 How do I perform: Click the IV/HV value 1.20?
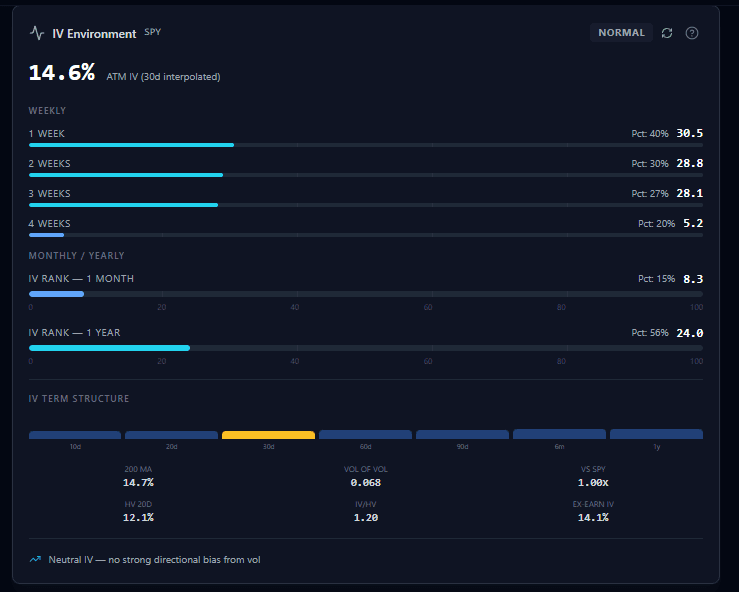[366, 518]
